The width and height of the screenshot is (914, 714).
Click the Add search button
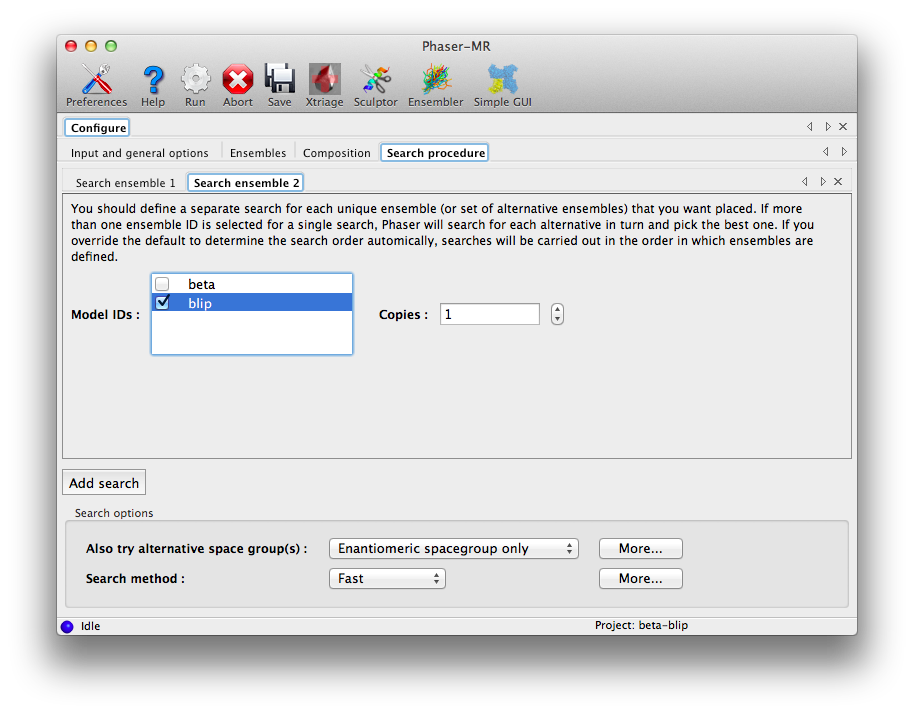[x=104, y=483]
